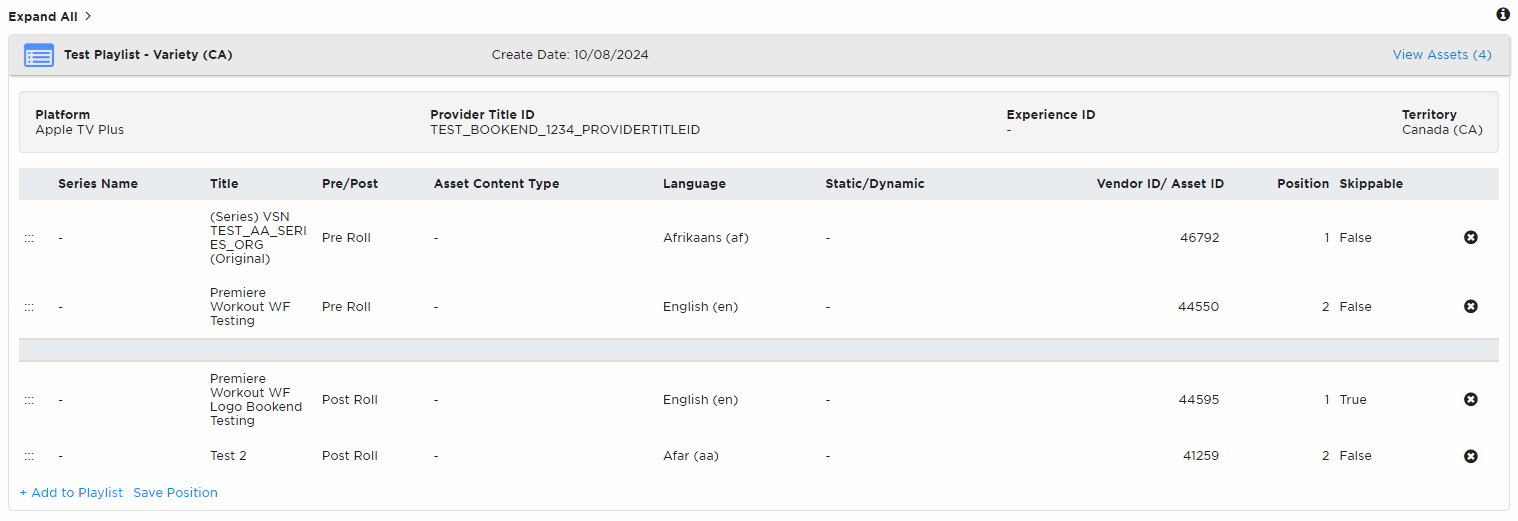Click the Language column header
Image resolution: width=1518 pixels, height=521 pixels.
[x=694, y=184]
